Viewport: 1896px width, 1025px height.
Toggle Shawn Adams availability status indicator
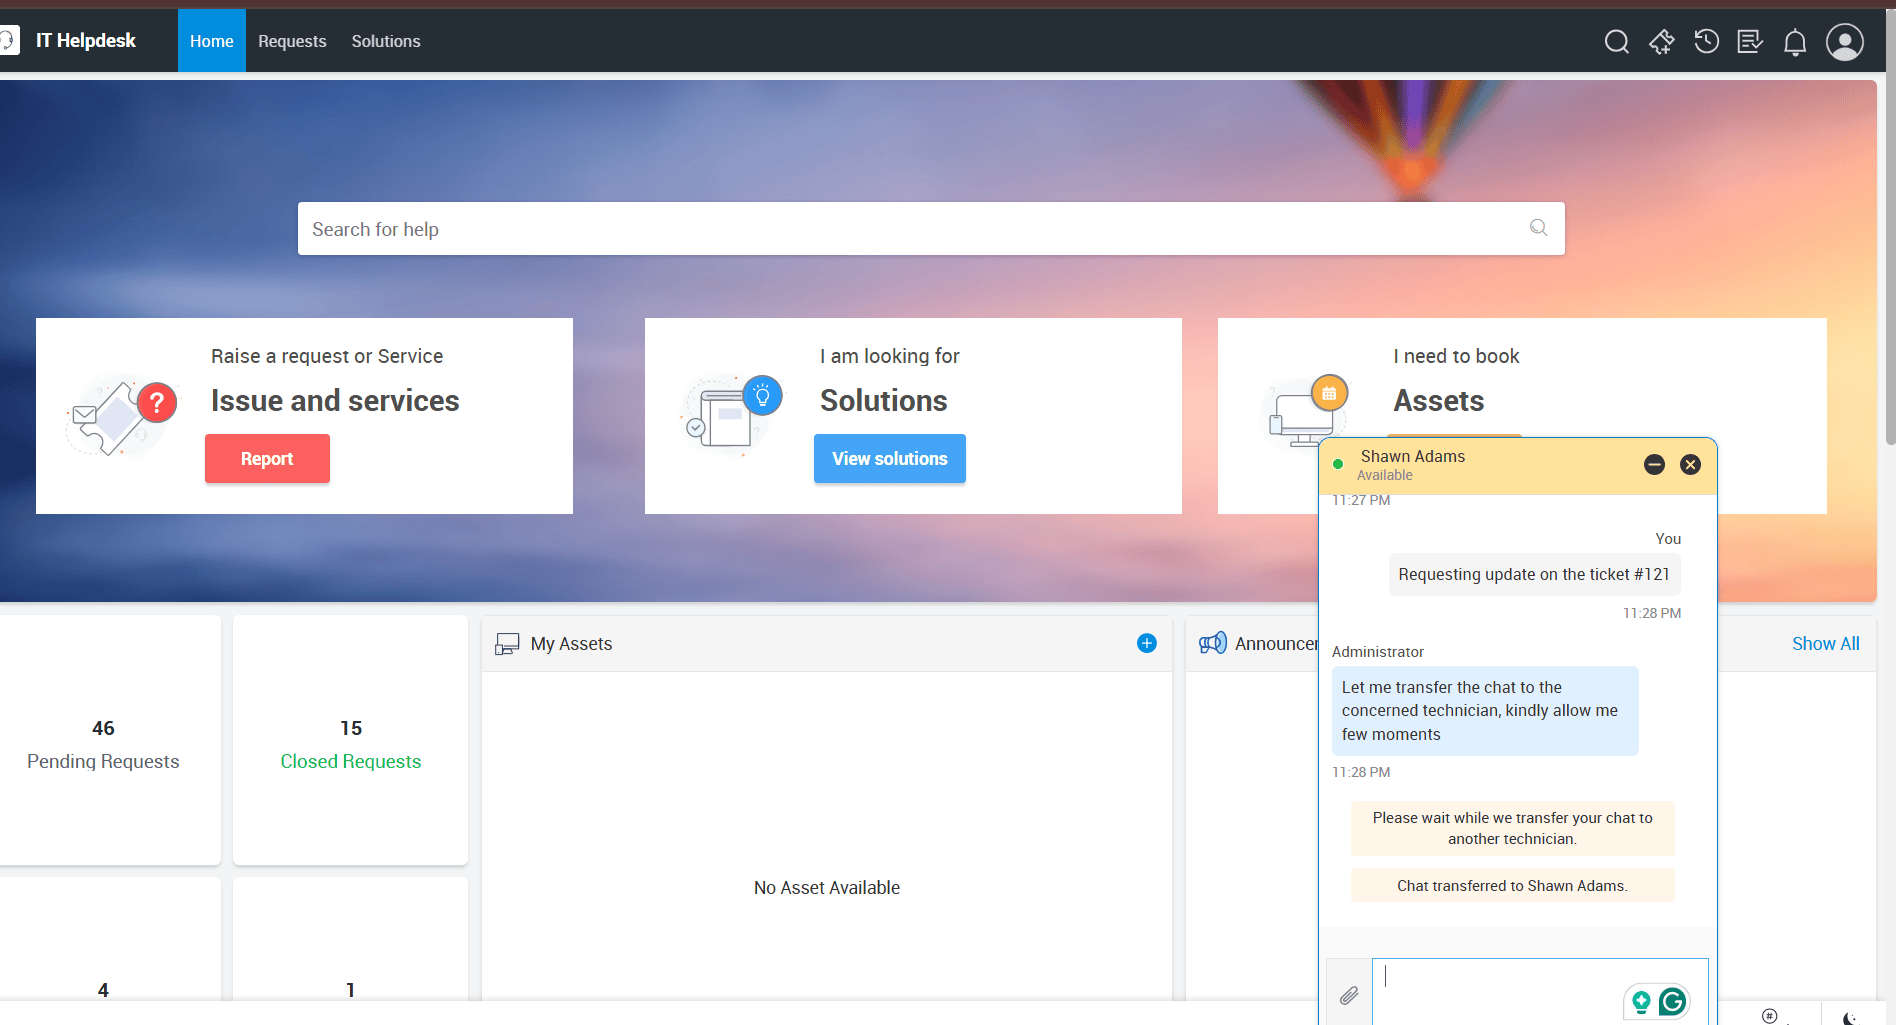tap(1339, 464)
